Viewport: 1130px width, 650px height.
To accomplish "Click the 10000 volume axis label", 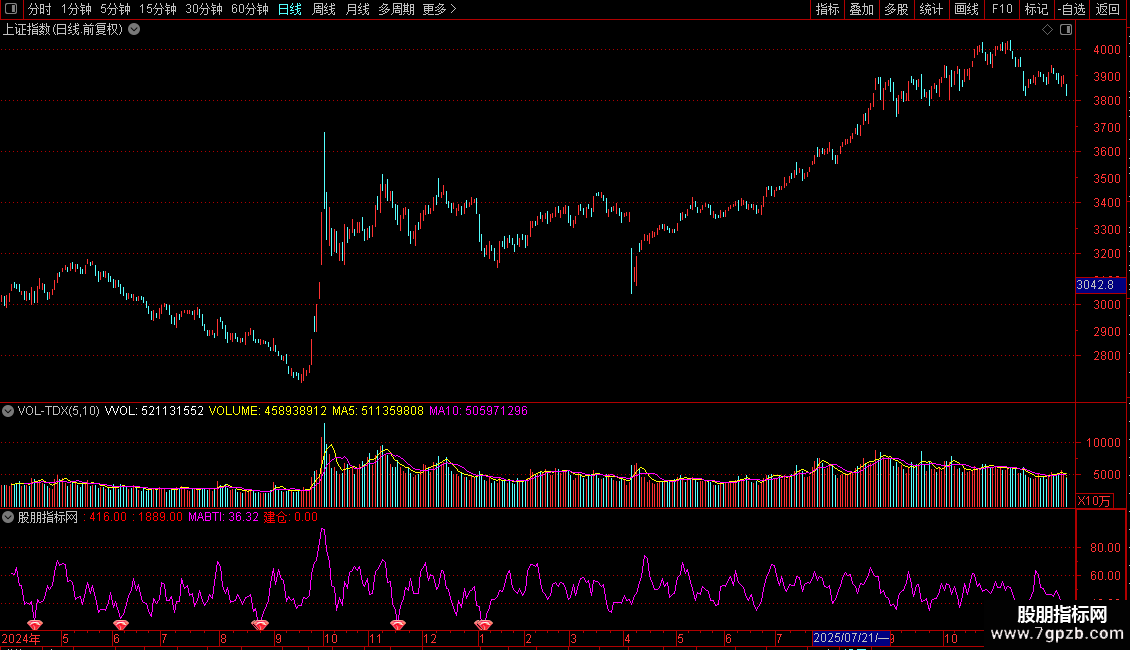I will 1103,442.
